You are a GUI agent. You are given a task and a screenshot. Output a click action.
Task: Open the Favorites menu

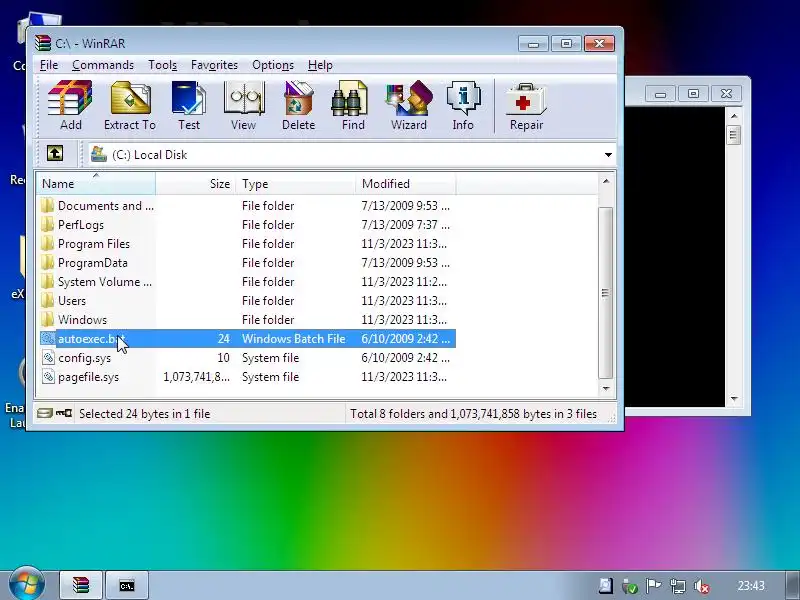(x=214, y=65)
